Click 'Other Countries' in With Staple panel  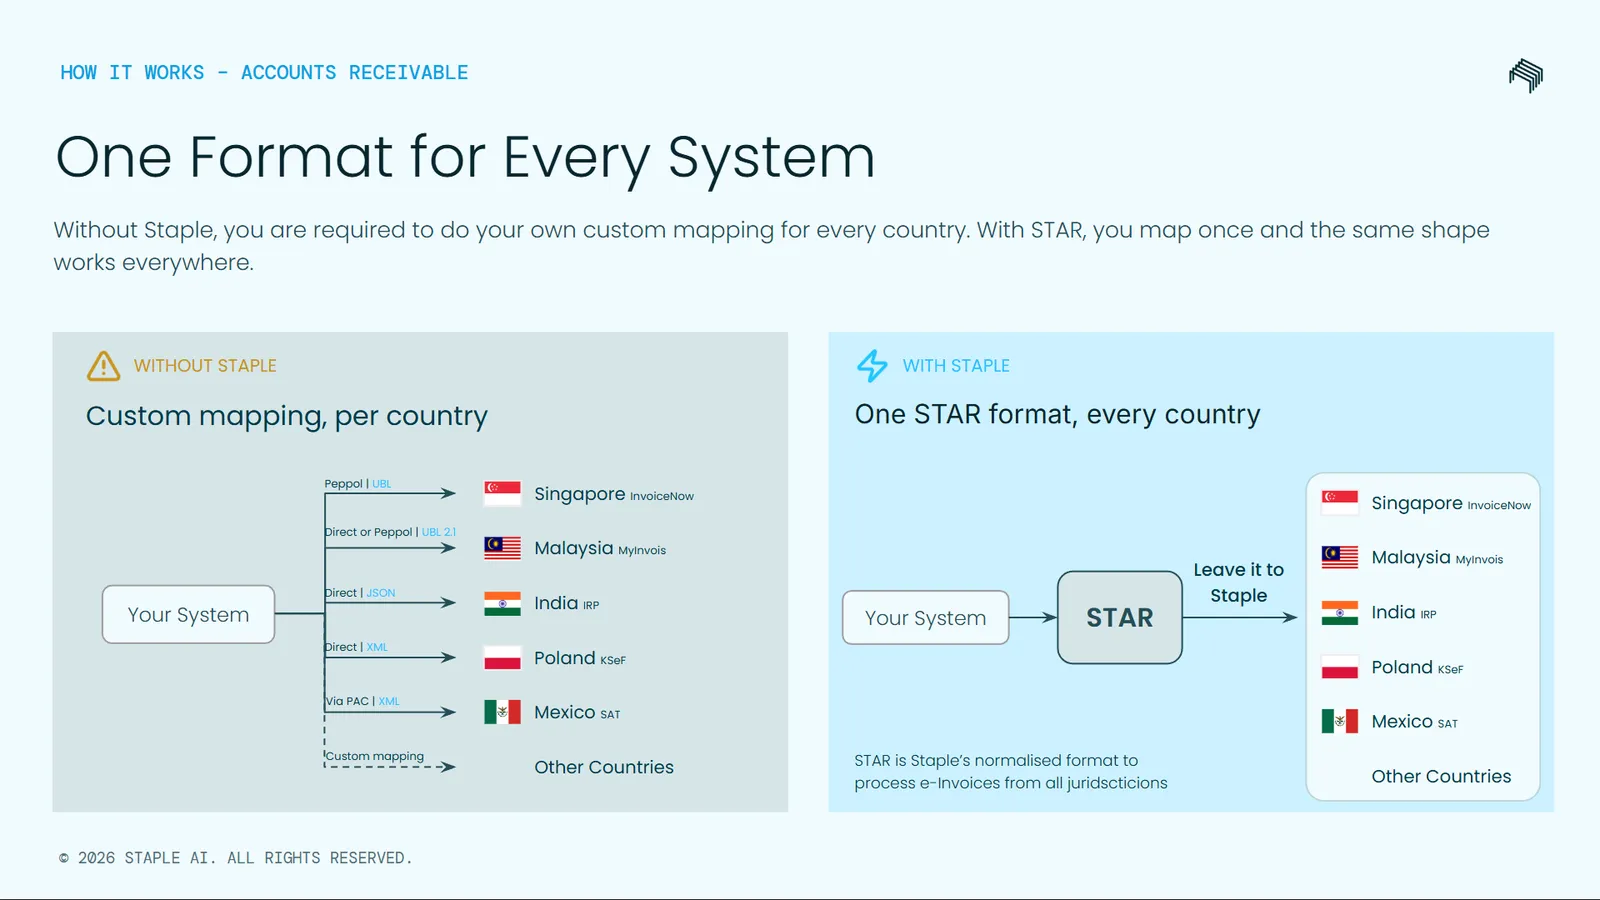1441,776
